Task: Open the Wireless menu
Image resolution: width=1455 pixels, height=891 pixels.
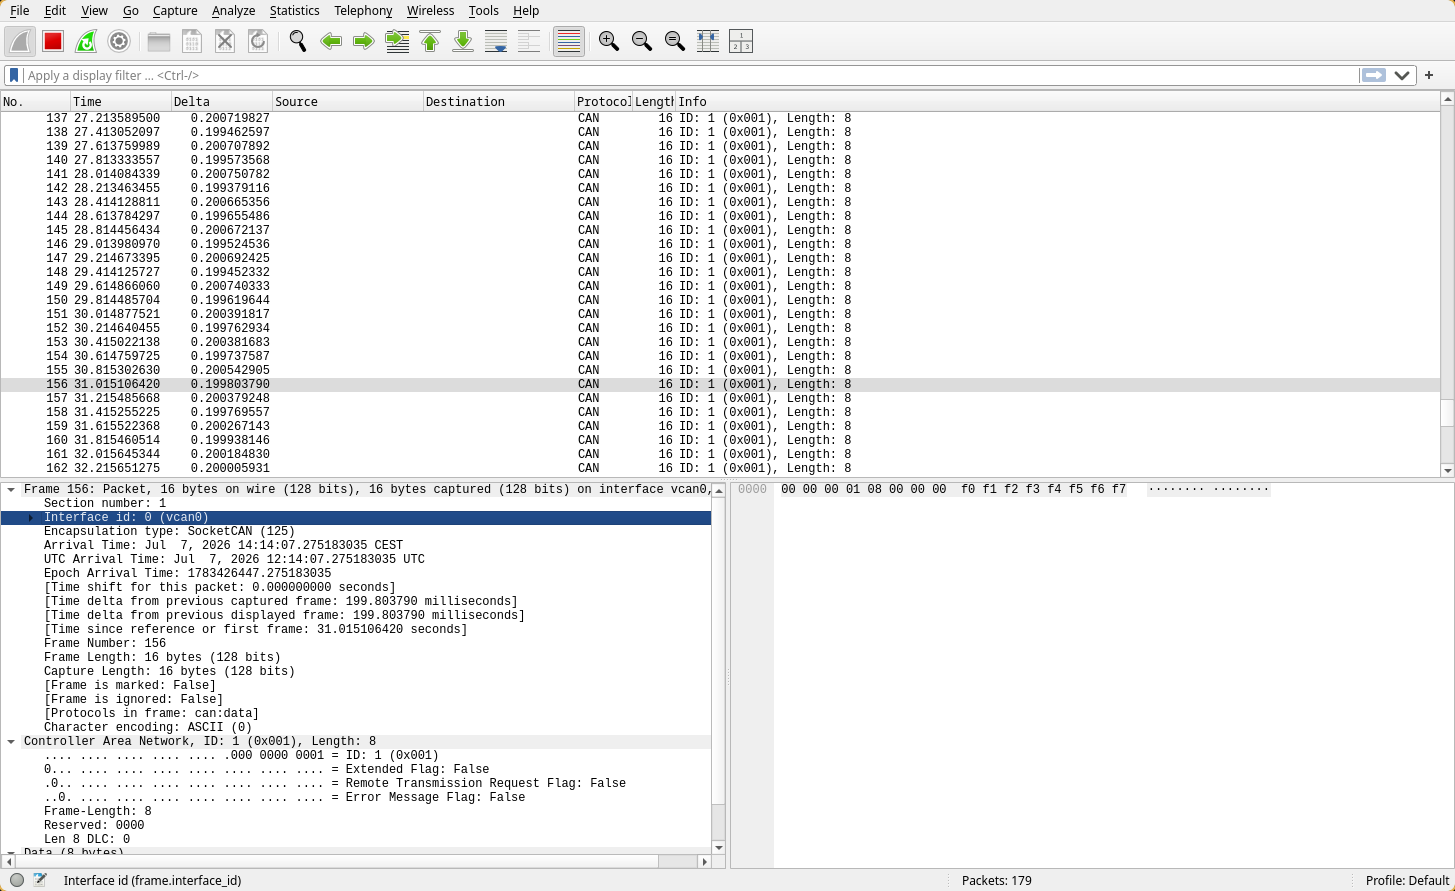Action: (x=429, y=10)
